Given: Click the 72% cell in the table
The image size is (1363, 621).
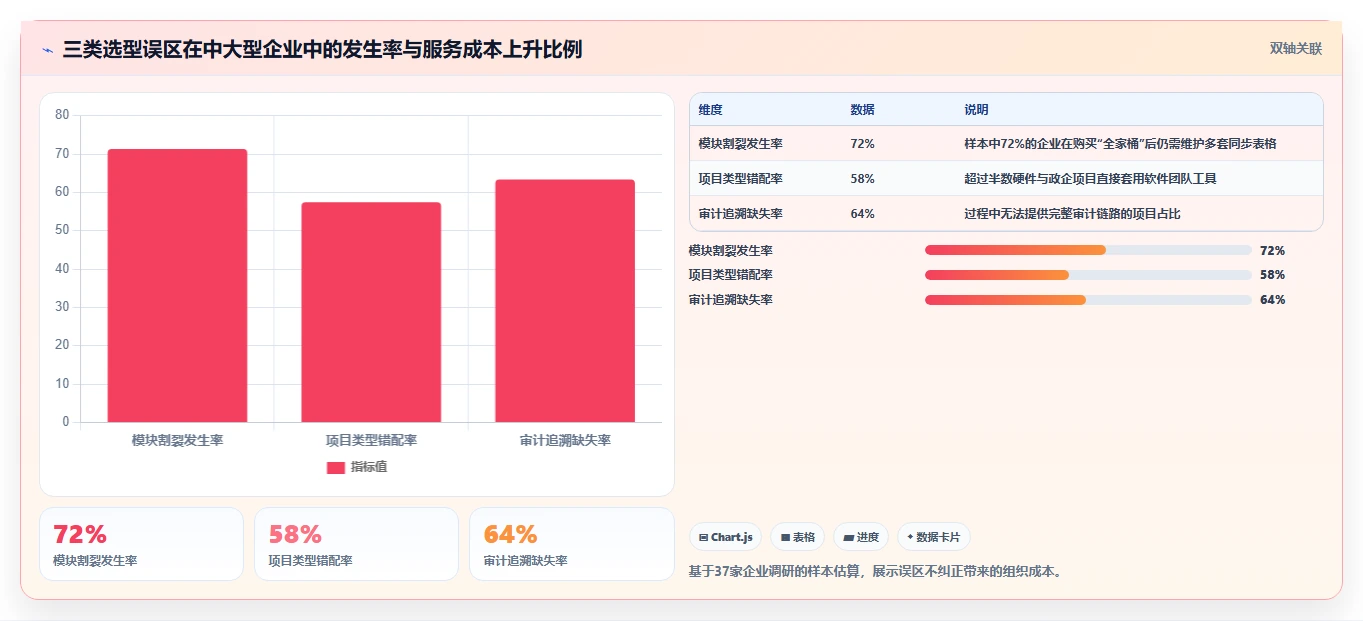Looking at the screenshot, I should [863, 144].
